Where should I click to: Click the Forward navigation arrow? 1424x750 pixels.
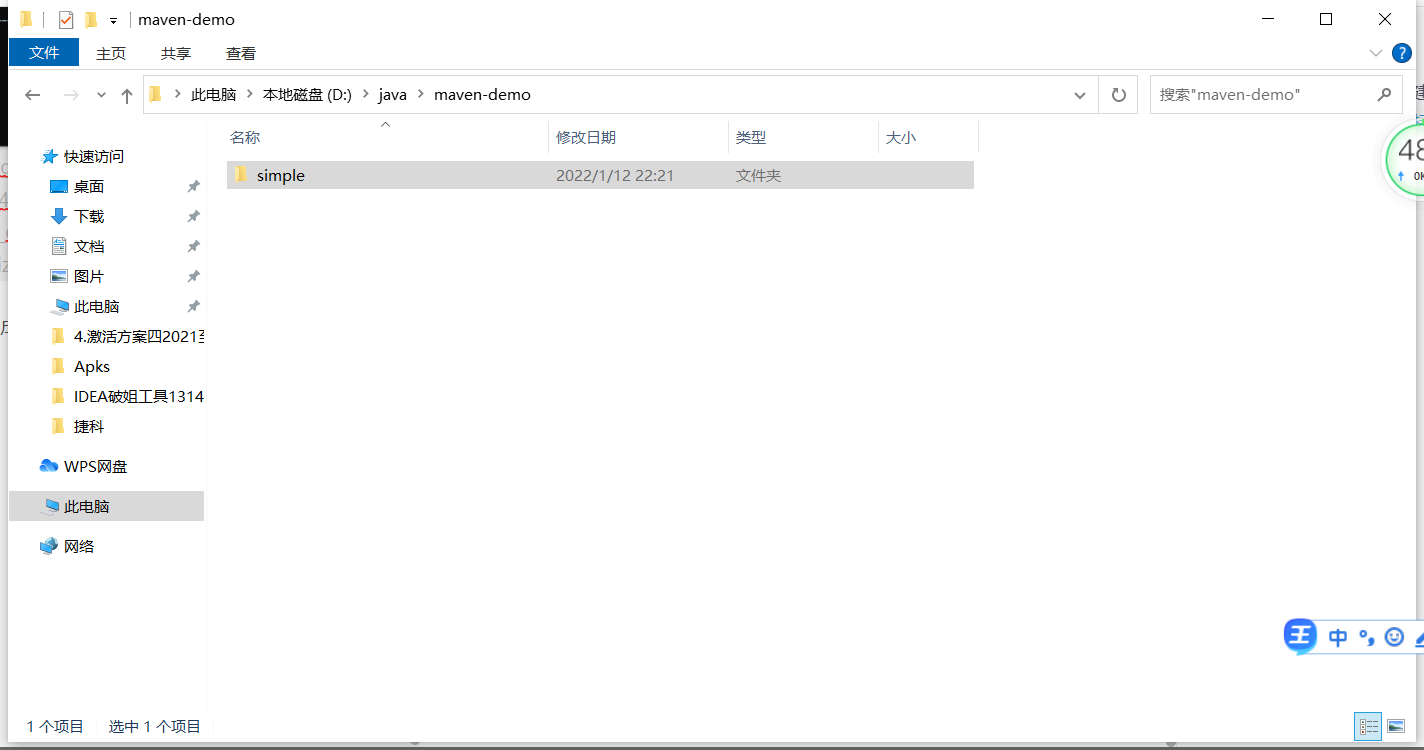point(71,95)
